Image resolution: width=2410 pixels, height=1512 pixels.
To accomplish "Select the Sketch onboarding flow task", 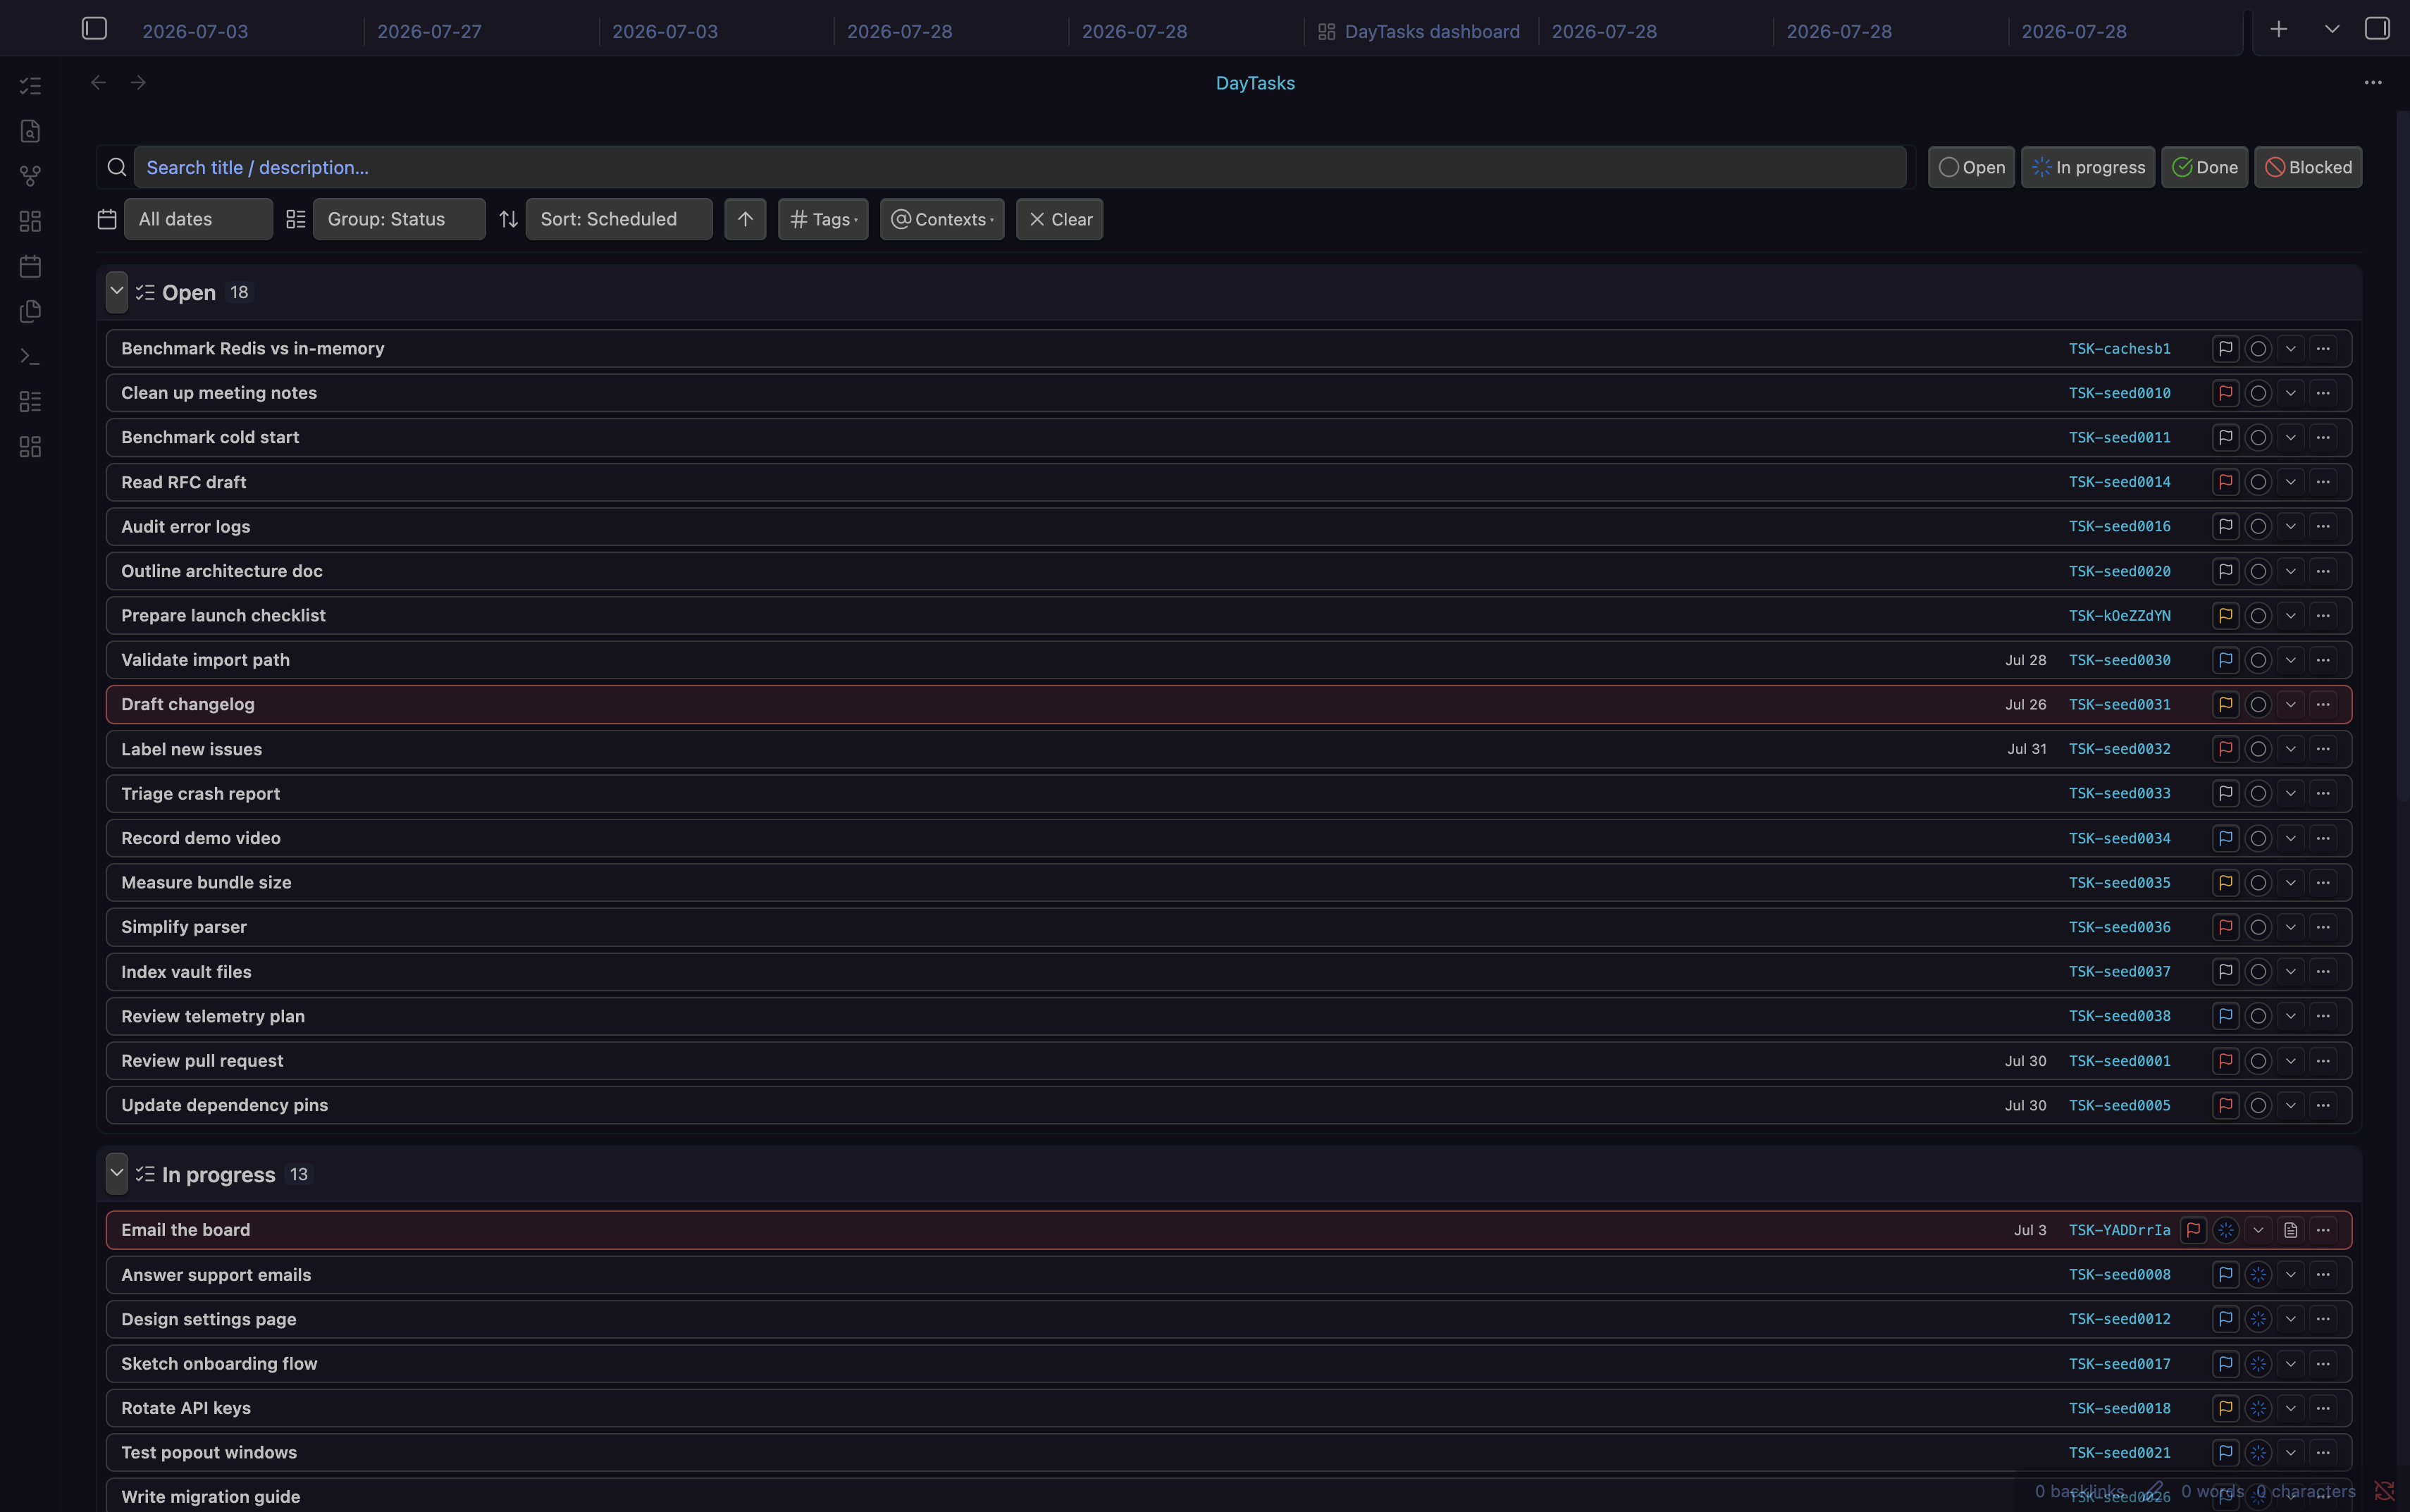I will point(1228,1363).
